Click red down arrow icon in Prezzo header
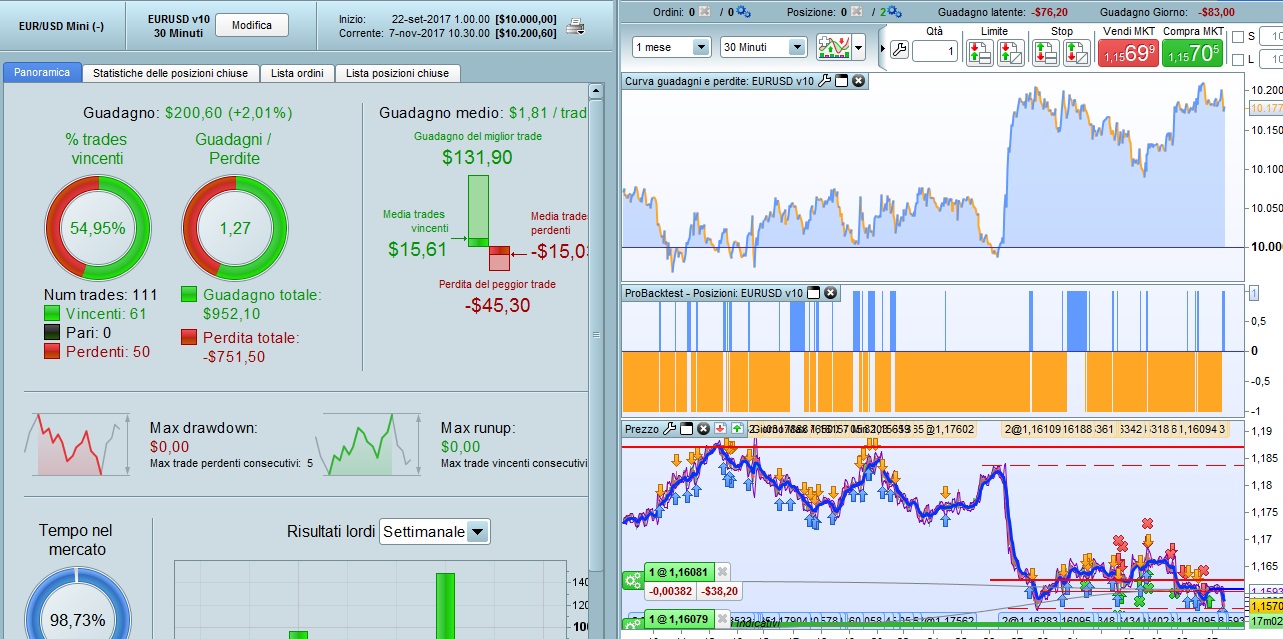 (720, 428)
